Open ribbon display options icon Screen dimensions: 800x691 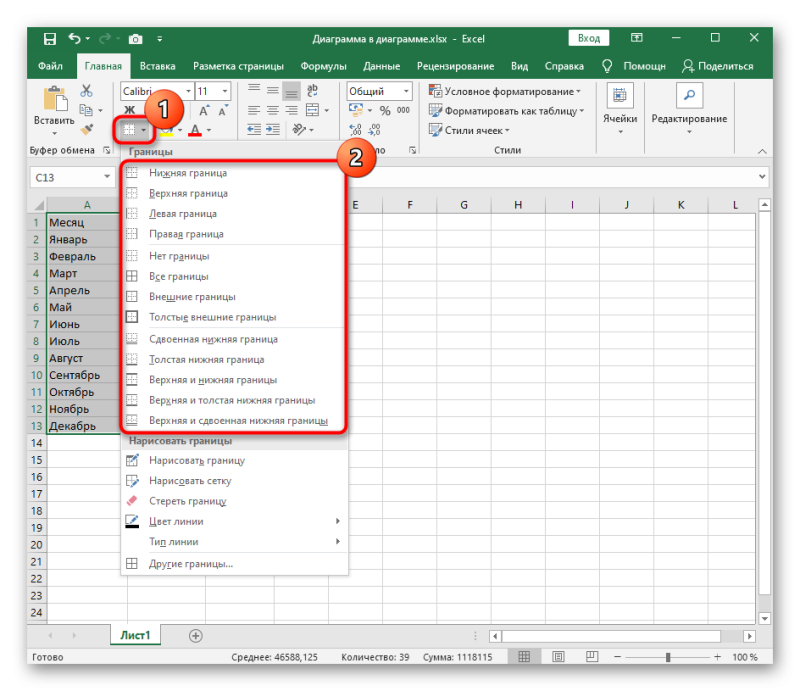(x=636, y=38)
